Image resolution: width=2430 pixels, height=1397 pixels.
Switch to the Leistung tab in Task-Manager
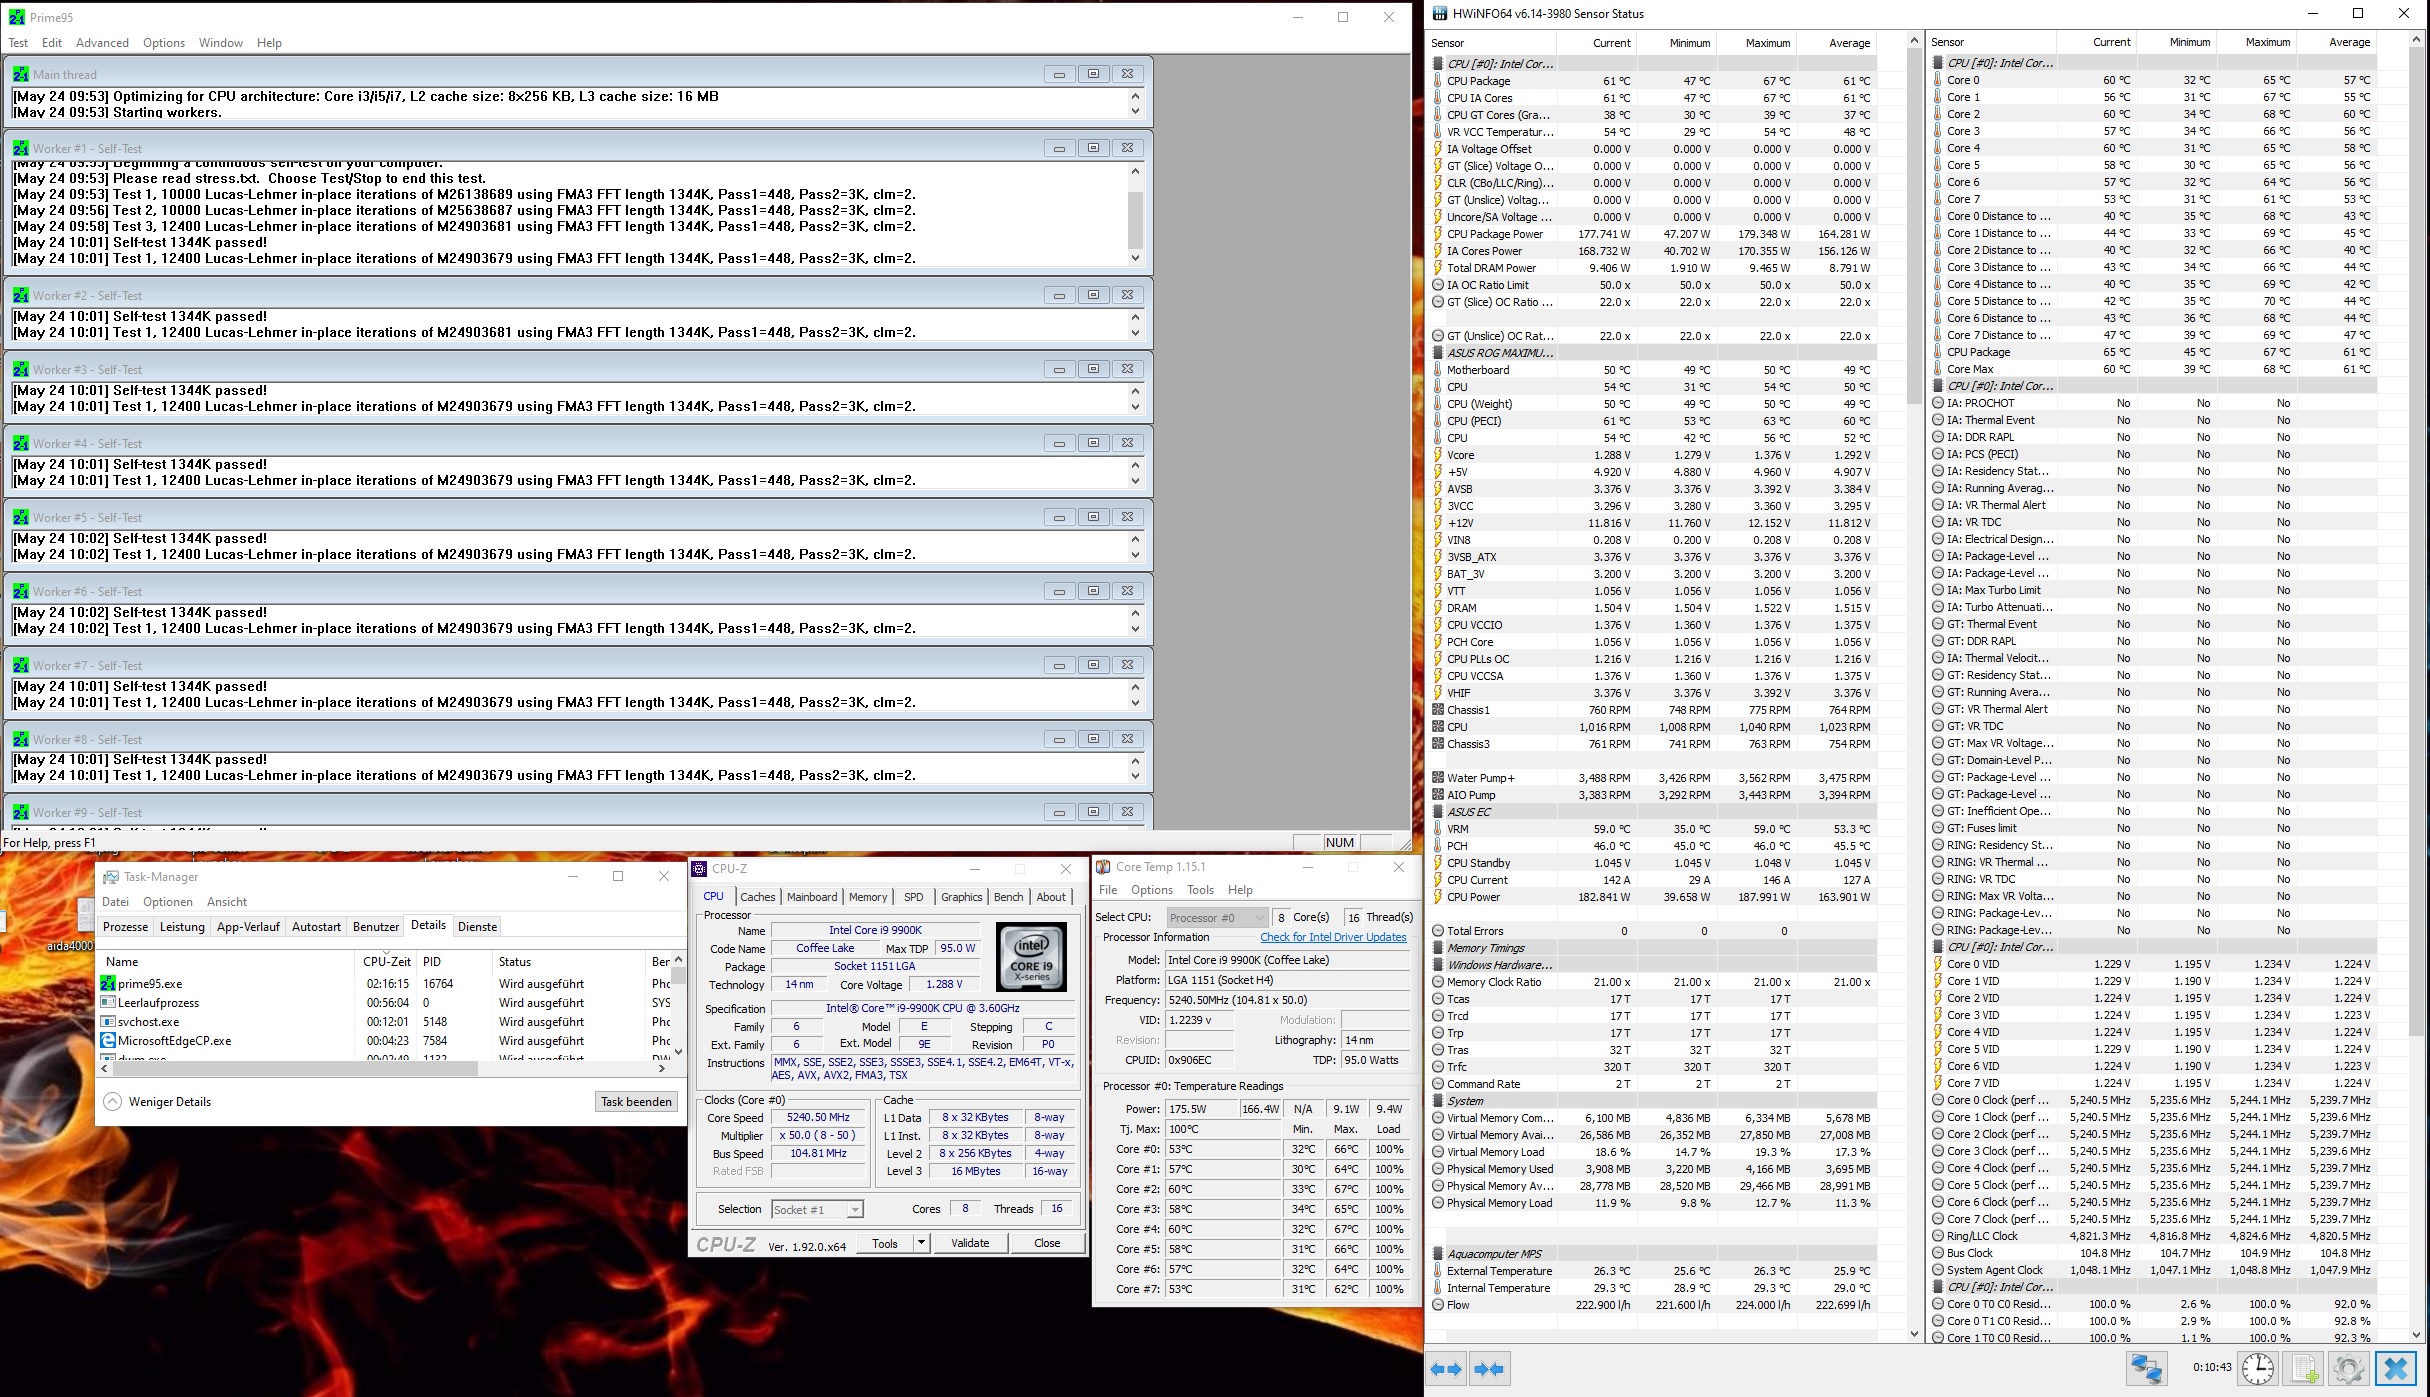click(182, 927)
